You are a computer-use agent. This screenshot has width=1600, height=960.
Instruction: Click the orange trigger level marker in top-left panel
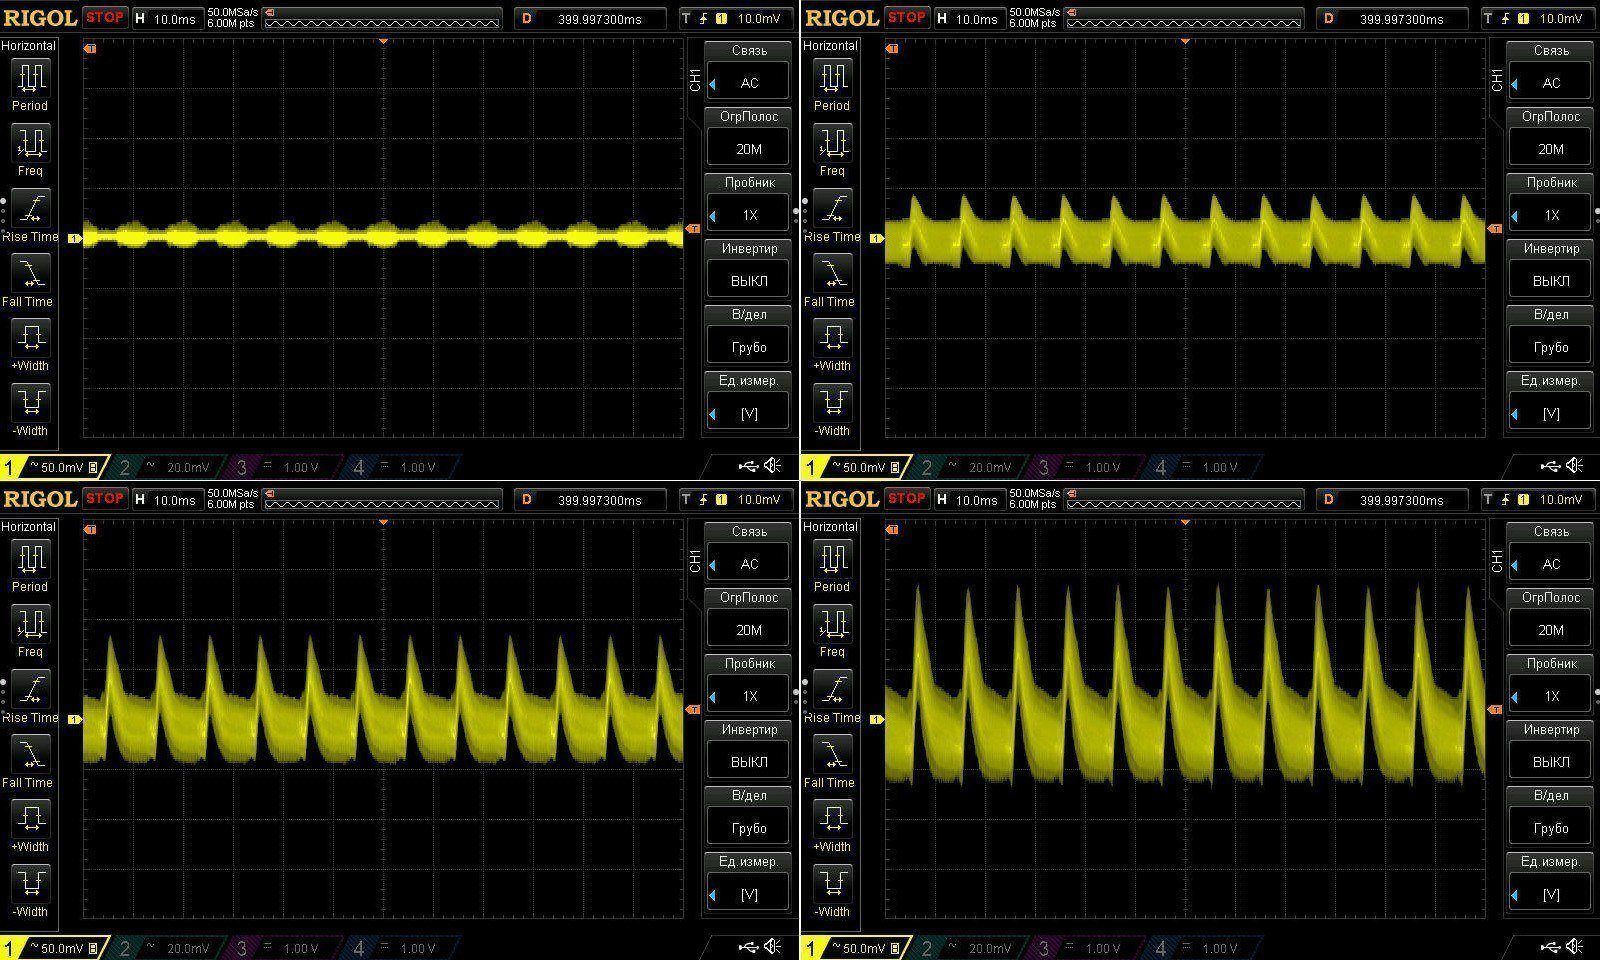(694, 230)
